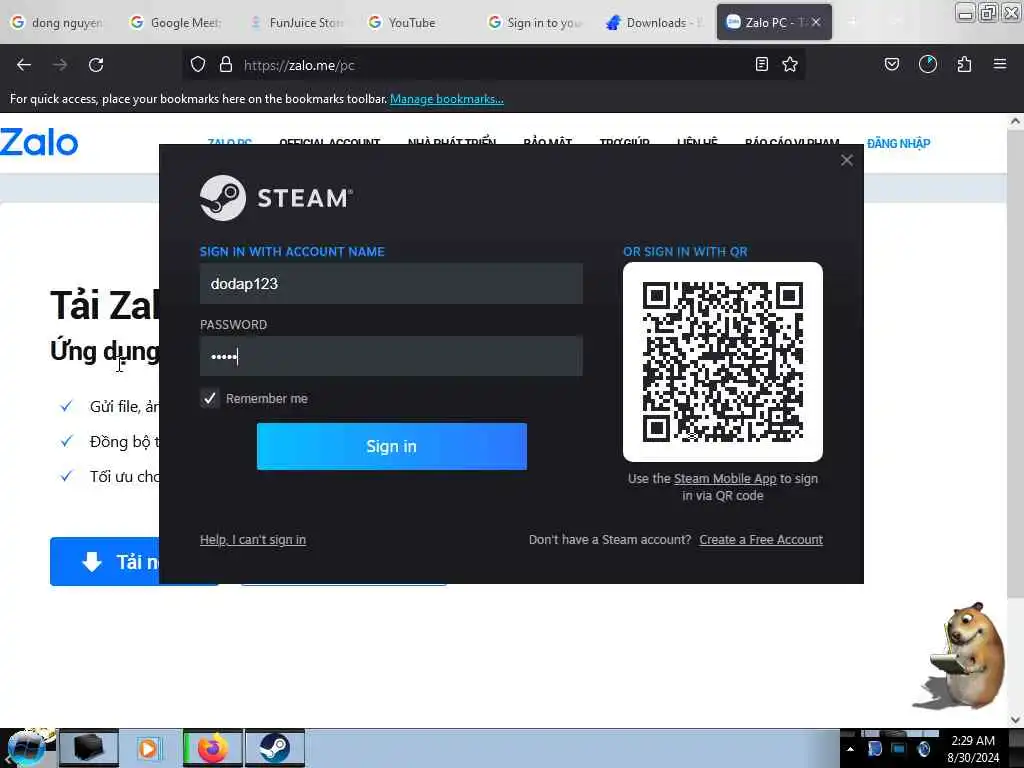Click the padlock site security icon
The width and height of the screenshot is (1024, 768).
point(226,65)
